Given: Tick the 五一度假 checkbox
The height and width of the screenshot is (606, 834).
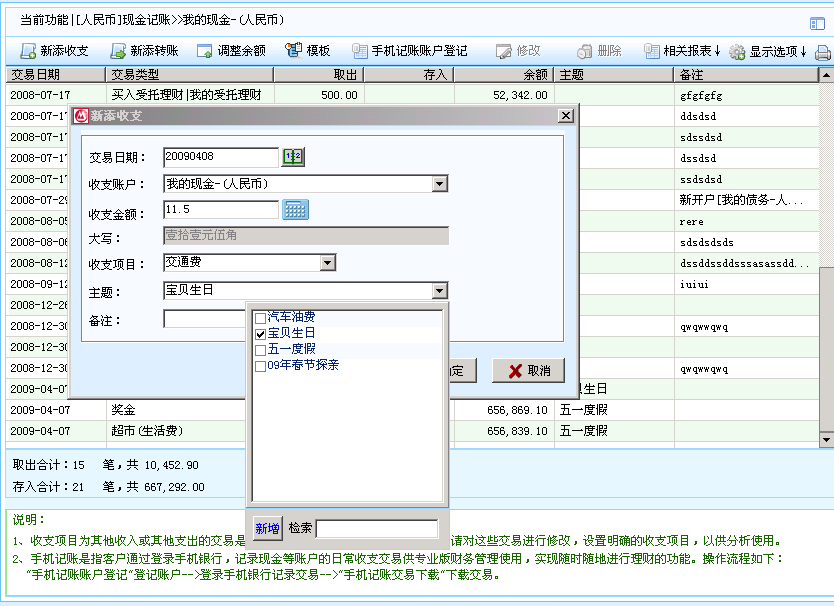Looking at the screenshot, I should (261, 350).
